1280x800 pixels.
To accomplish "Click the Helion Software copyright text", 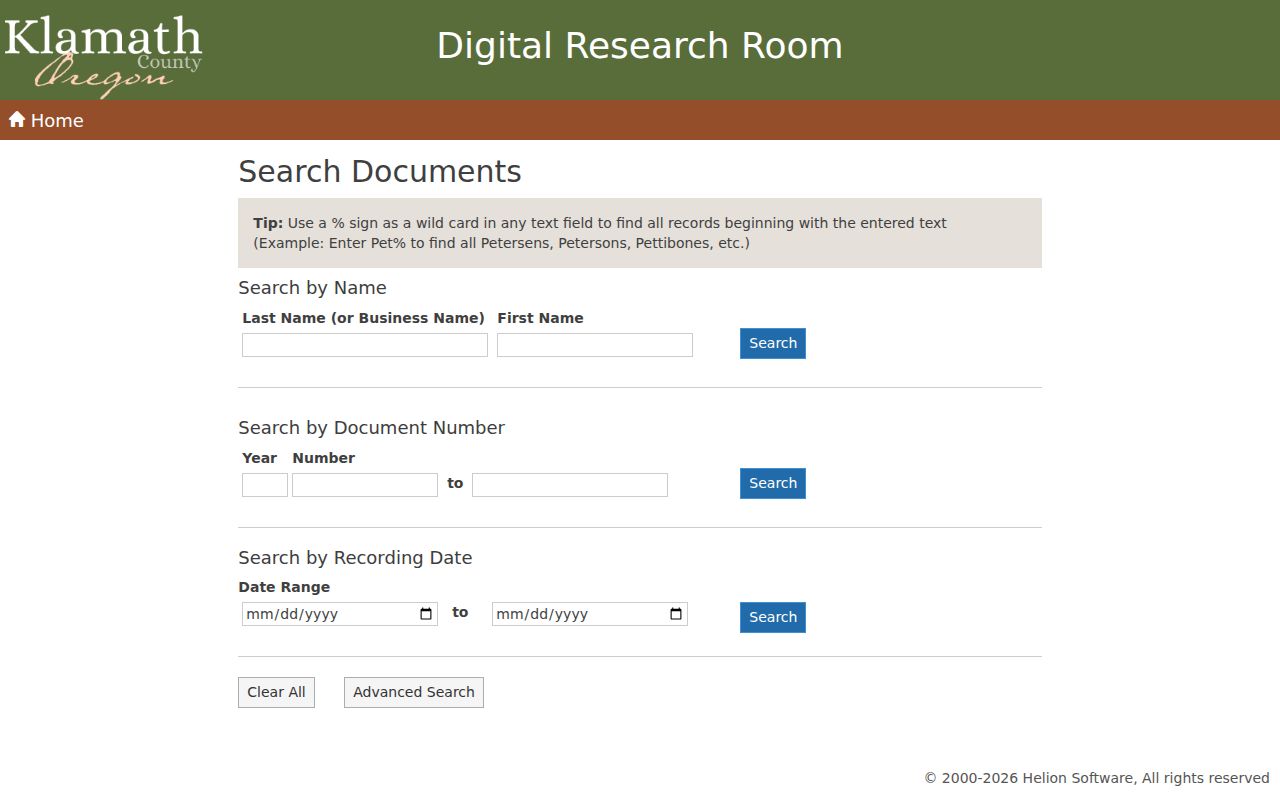I will click(1097, 778).
